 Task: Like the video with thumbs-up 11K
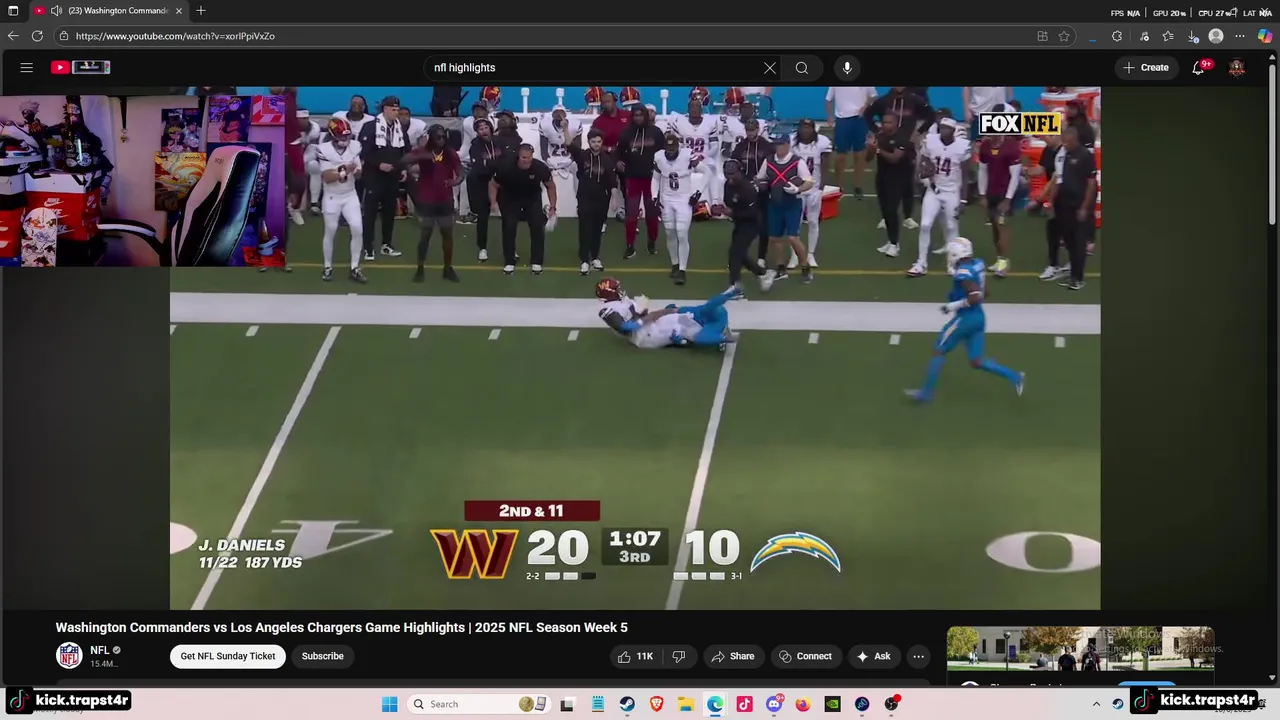coord(636,656)
